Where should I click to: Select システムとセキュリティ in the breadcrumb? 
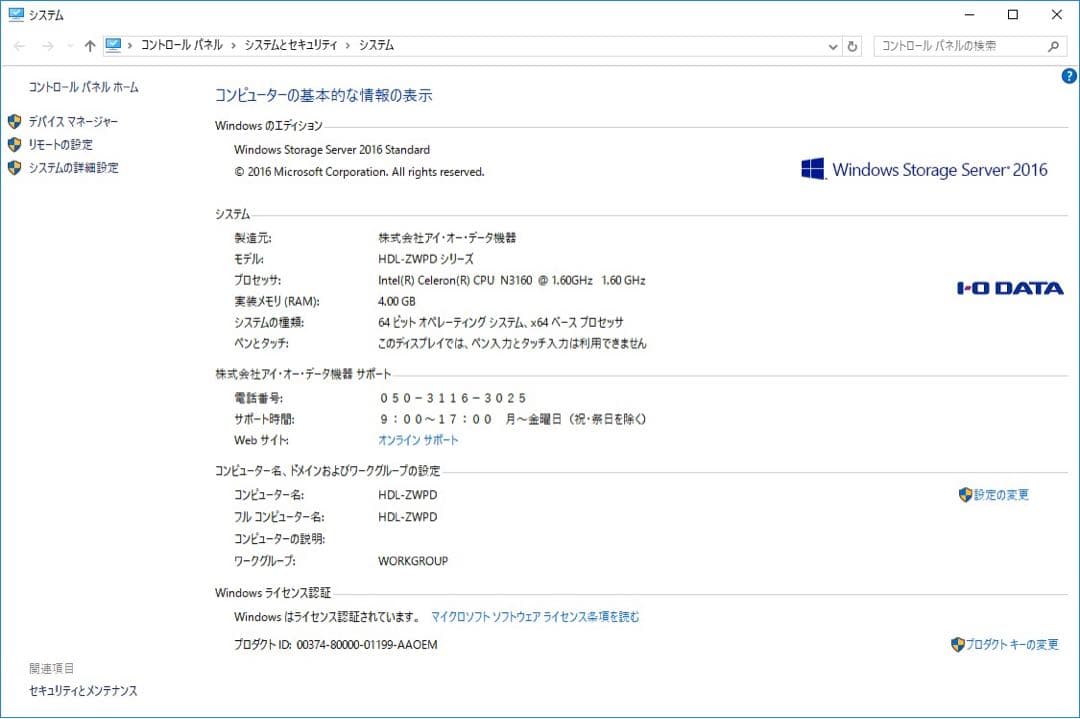click(x=291, y=45)
